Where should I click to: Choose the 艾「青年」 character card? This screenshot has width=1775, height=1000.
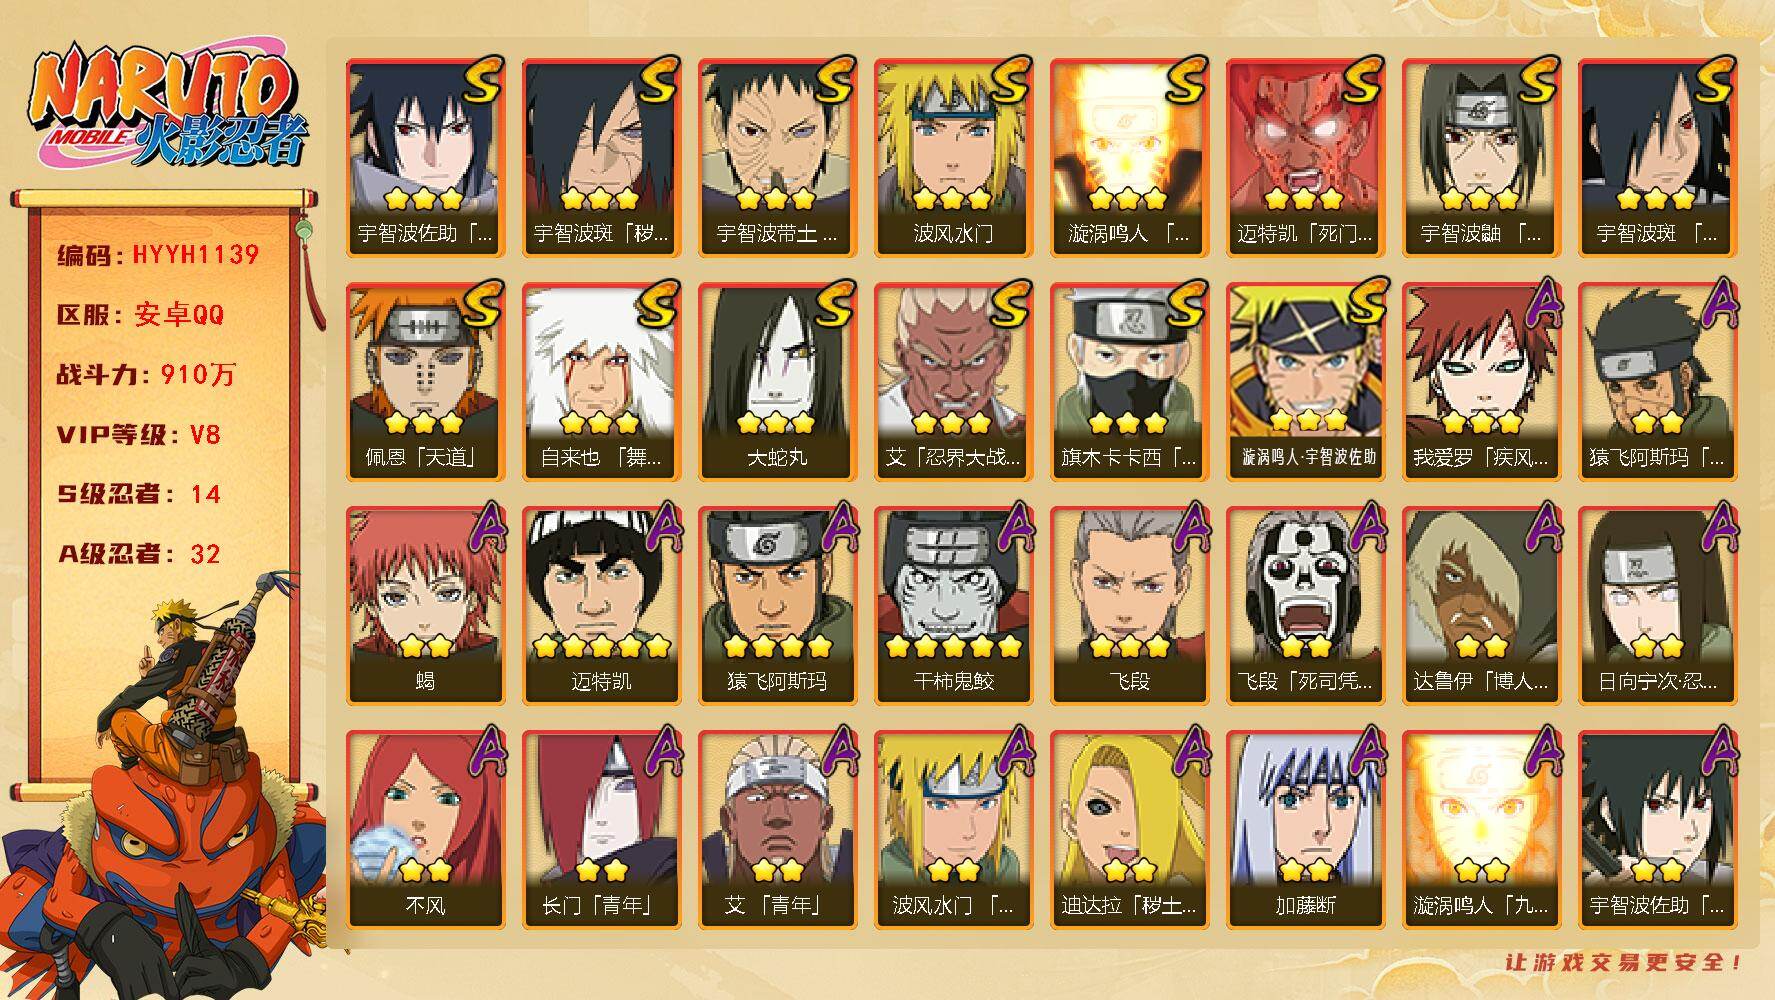point(777,829)
